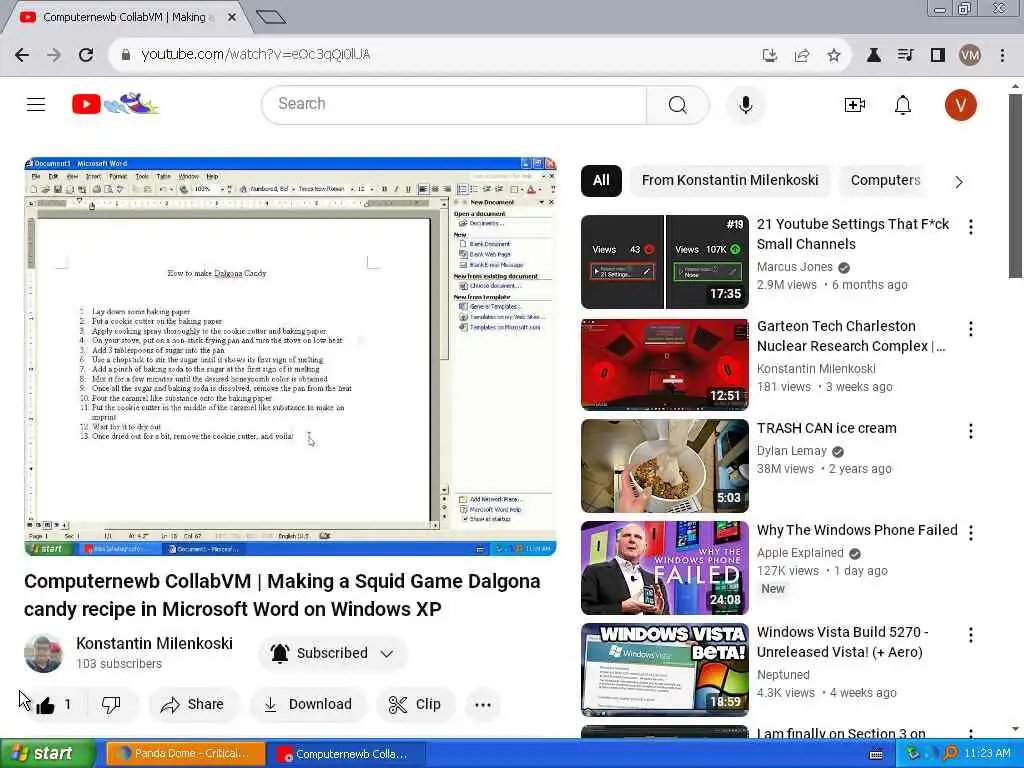Go forward with the browser arrow
1024x768 pixels.
[54, 55]
